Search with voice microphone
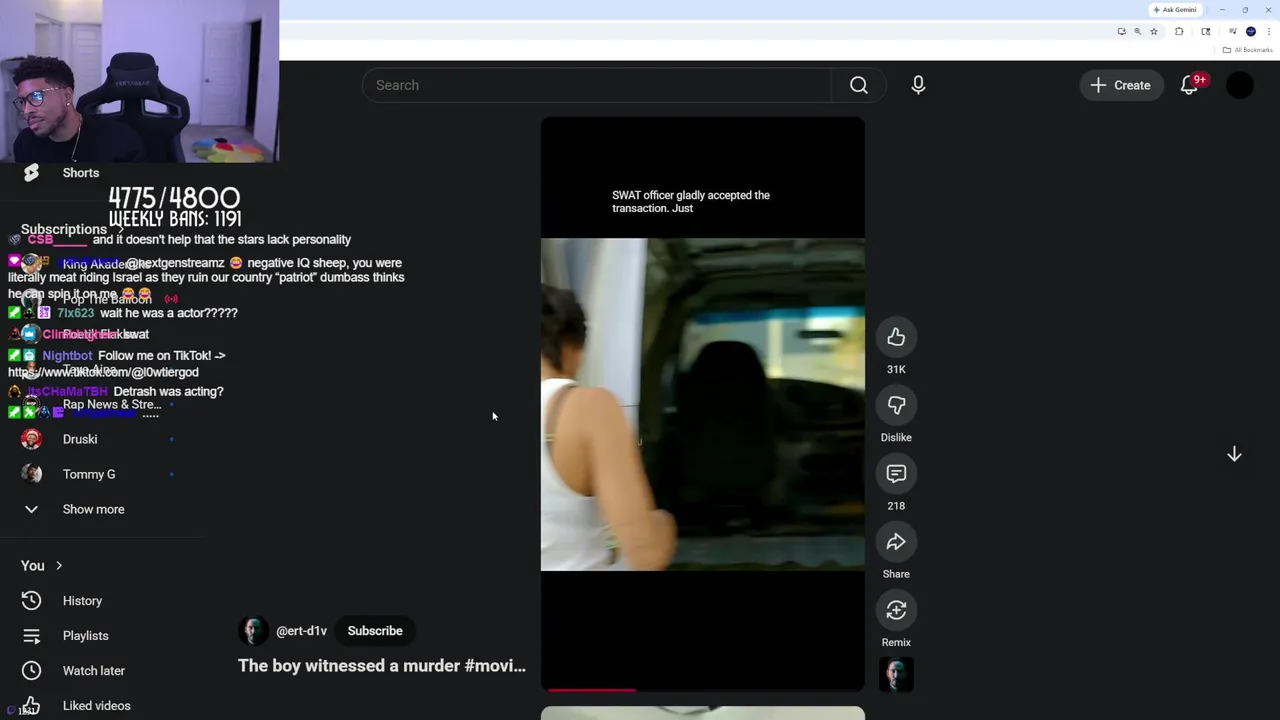1280x720 pixels. (x=918, y=85)
